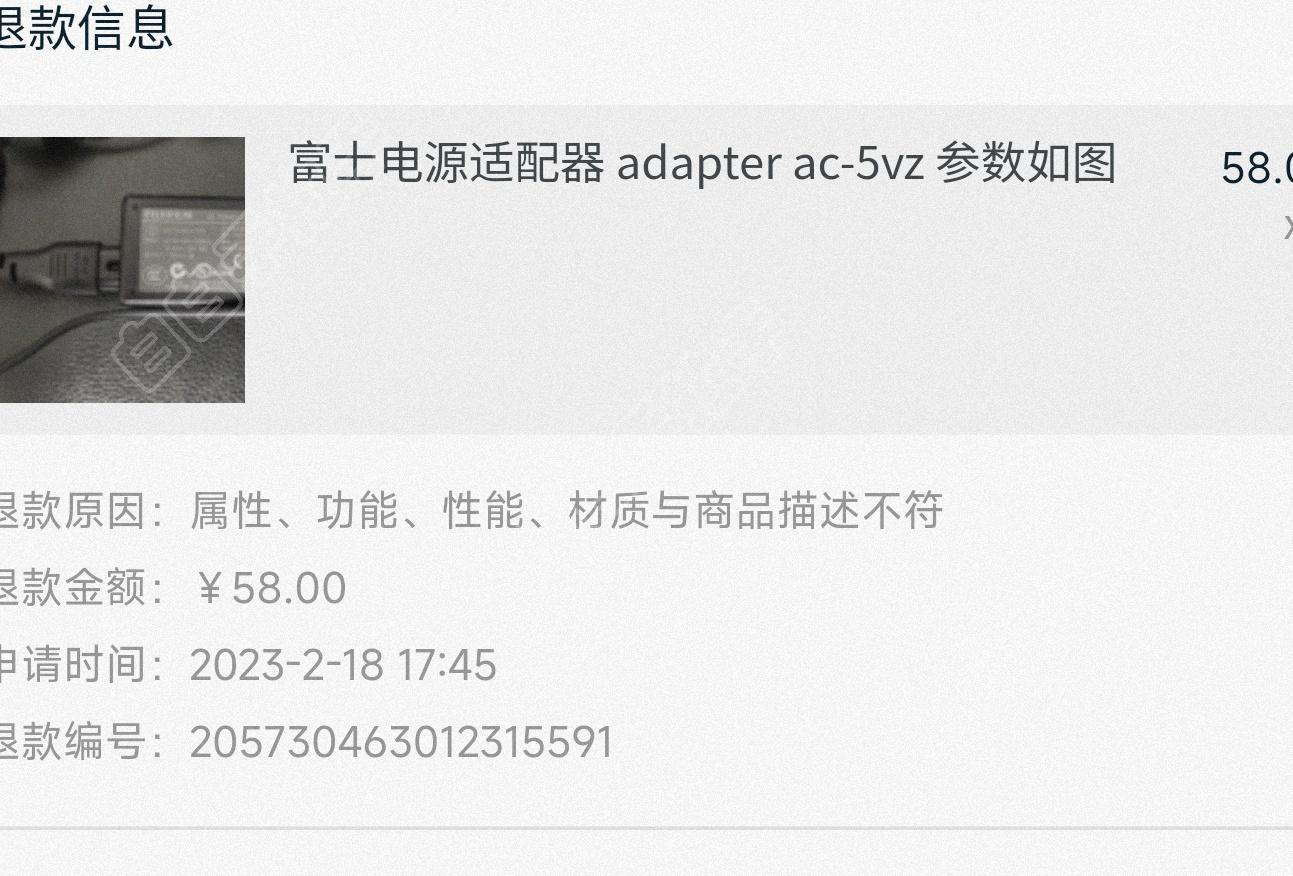The width and height of the screenshot is (1293, 876).
Task: Open the Fuji adapter product thumbnail
Action: pos(122,270)
